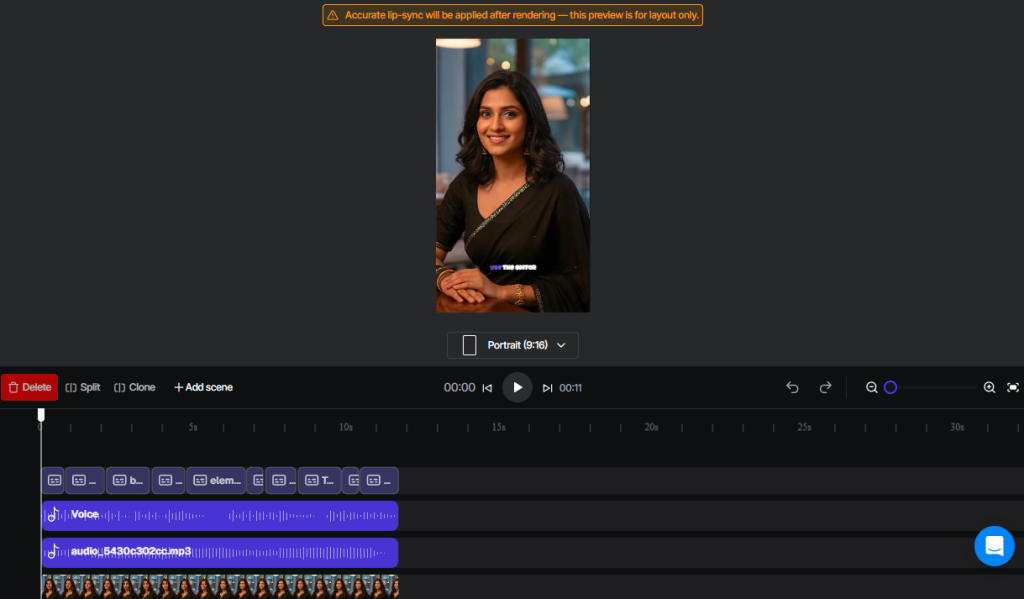The image size is (1024, 599).
Task: Open the Portrait (9:16) aspect ratio dropdown
Action: coord(512,345)
